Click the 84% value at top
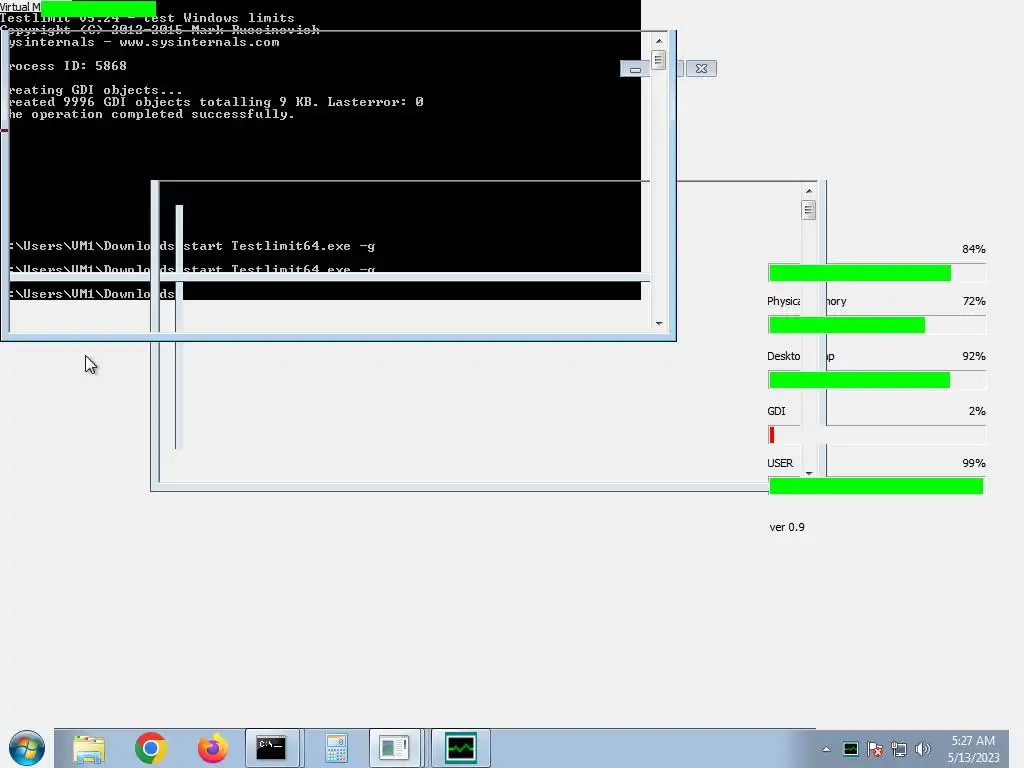The image size is (1024, 768). [x=974, y=249]
